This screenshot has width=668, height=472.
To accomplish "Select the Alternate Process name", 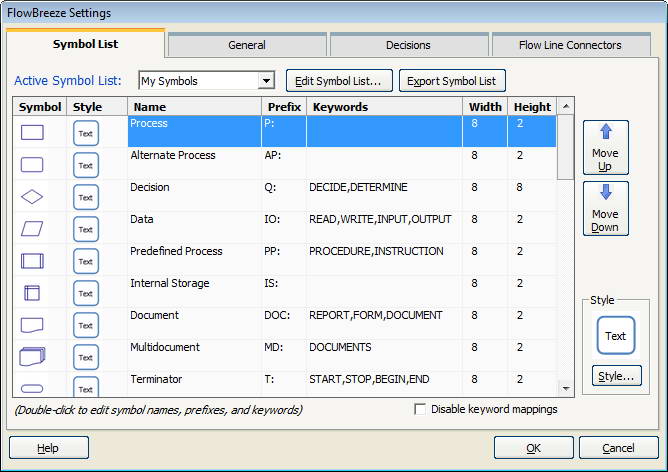I will [194, 163].
